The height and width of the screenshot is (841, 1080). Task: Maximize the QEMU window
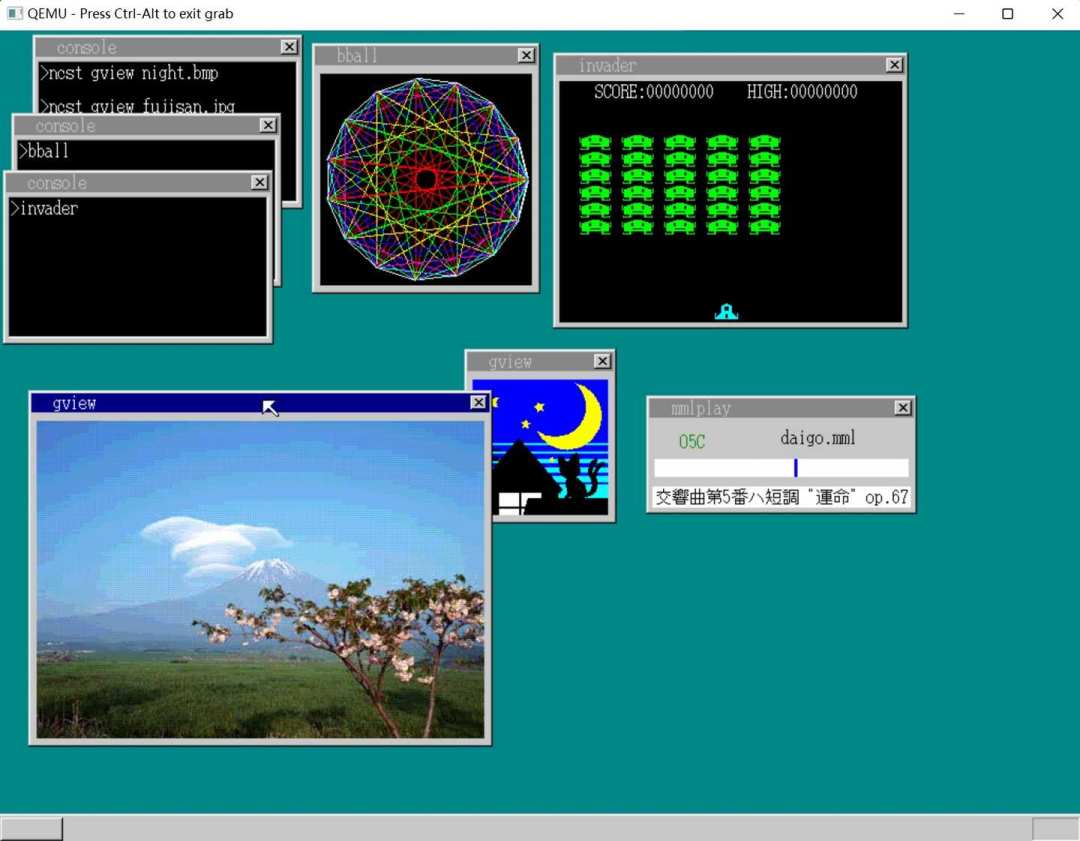(1007, 14)
